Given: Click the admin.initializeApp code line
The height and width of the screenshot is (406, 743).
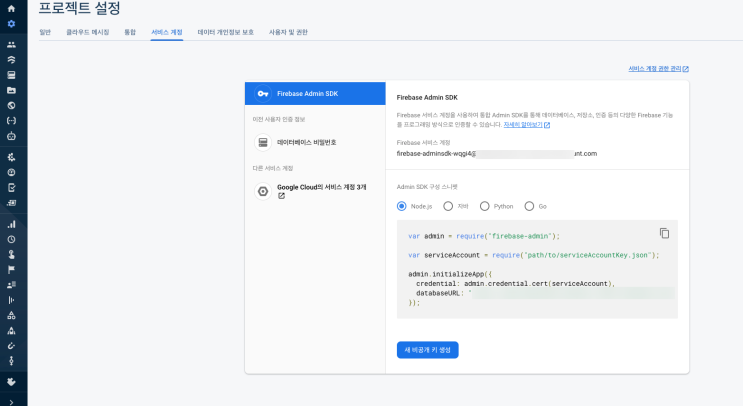Looking at the screenshot, I should tap(450, 274).
